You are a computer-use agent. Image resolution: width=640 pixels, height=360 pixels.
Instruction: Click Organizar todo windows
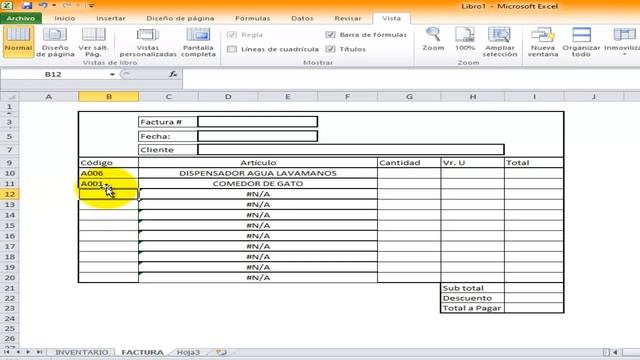coord(581,42)
